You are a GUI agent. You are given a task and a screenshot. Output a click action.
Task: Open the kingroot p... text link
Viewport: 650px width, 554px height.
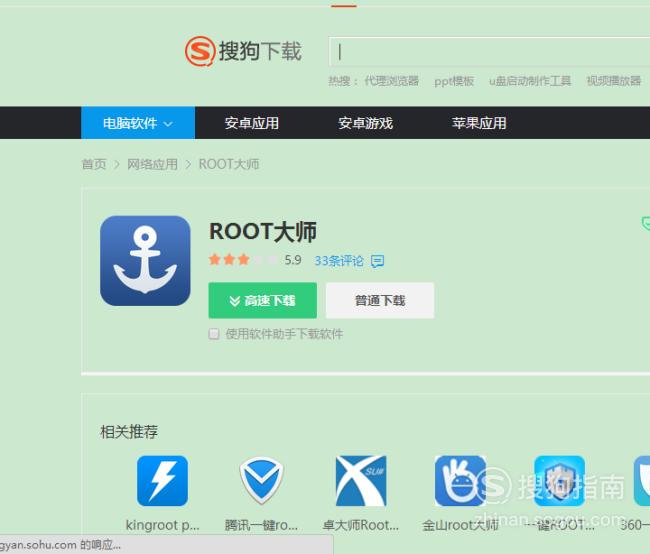(162, 525)
